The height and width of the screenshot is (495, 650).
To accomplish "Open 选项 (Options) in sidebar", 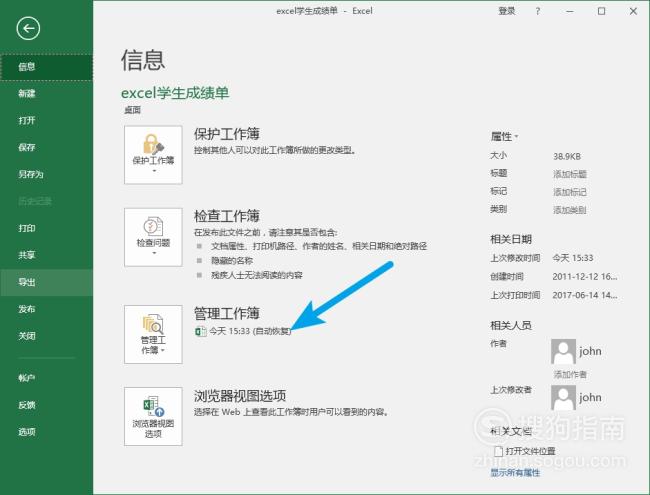I will (46, 432).
